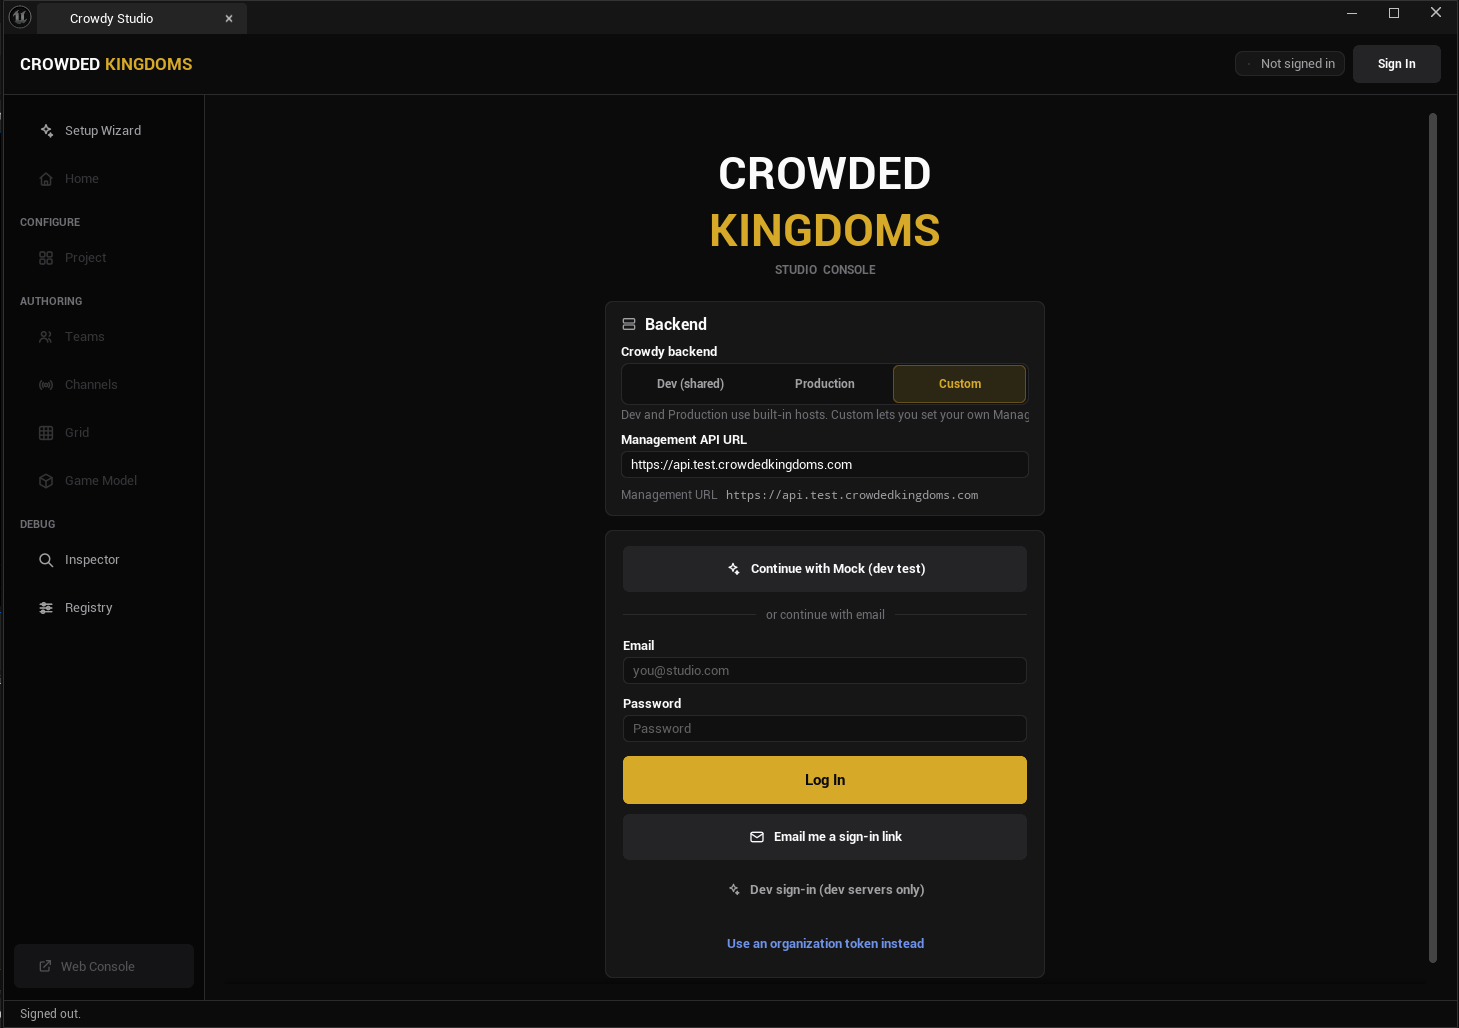Click Dev sign-in (dev servers only)

click(x=825, y=890)
